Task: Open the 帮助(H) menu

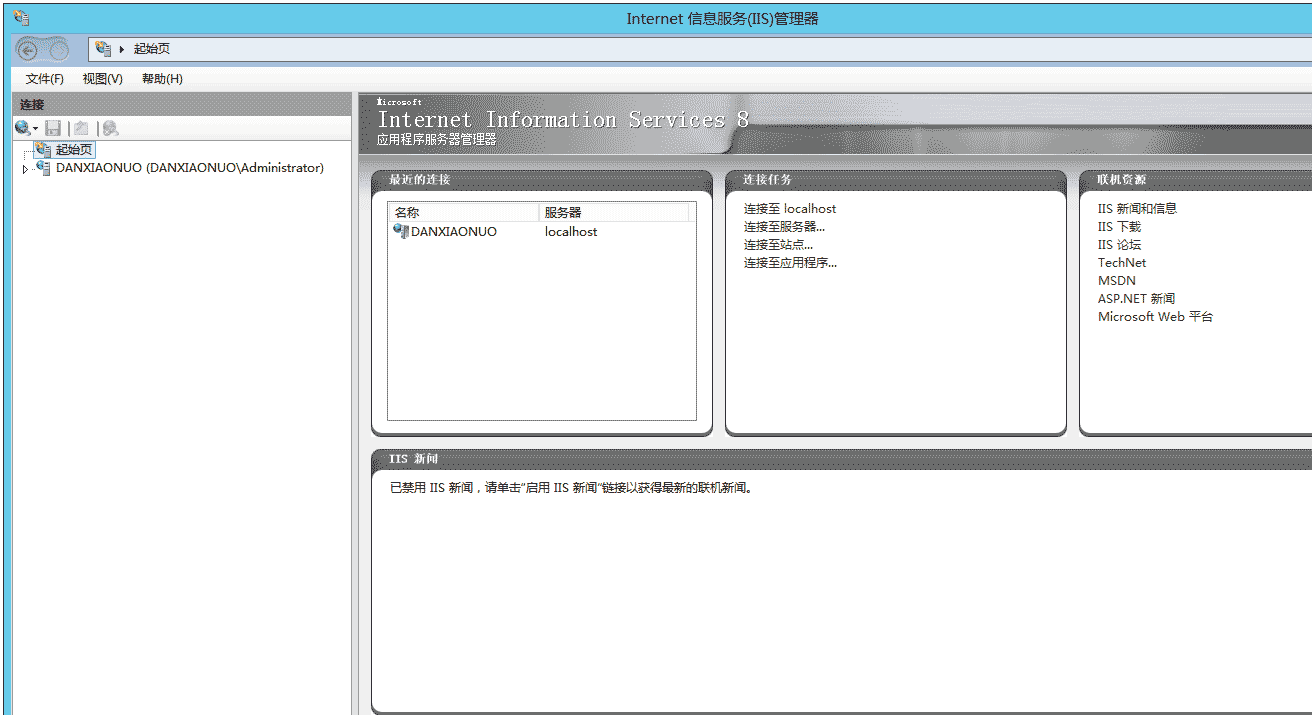Action: 162,79
